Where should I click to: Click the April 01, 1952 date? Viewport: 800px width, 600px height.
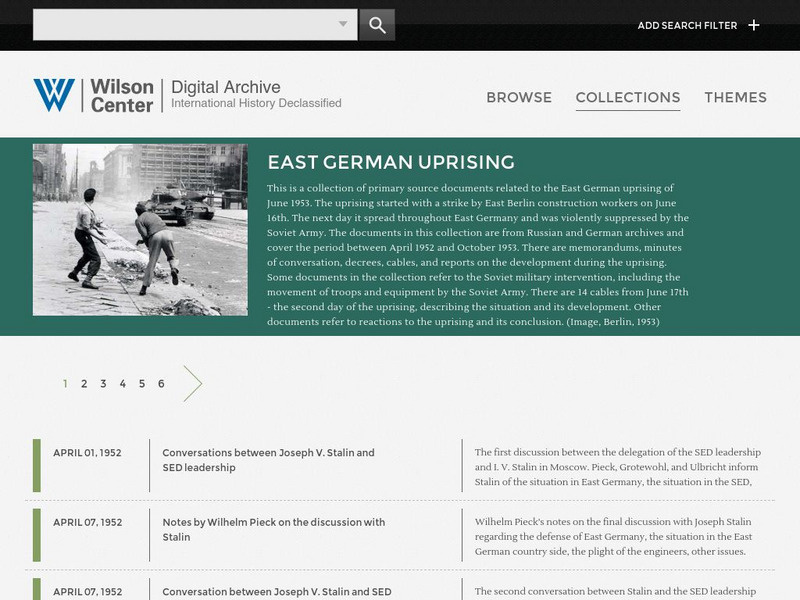[x=87, y=453]
